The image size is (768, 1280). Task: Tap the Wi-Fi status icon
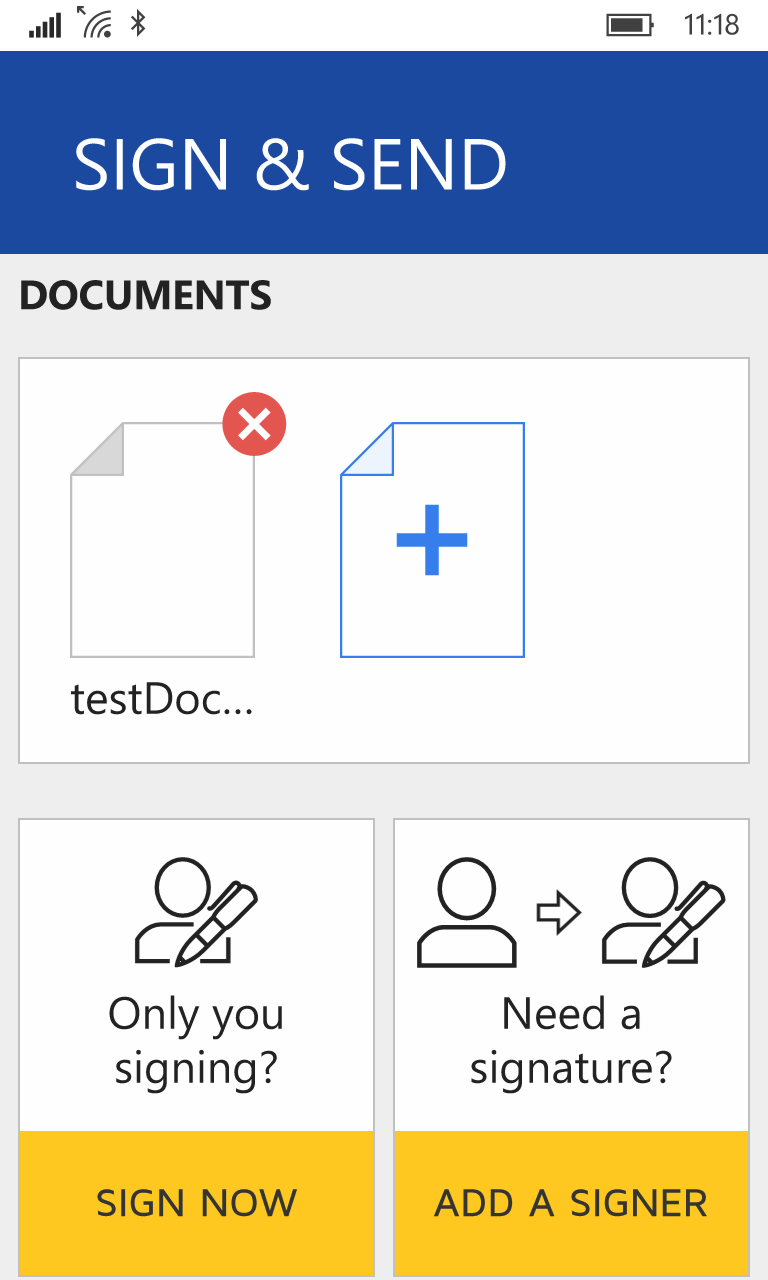tap(95, 23)
